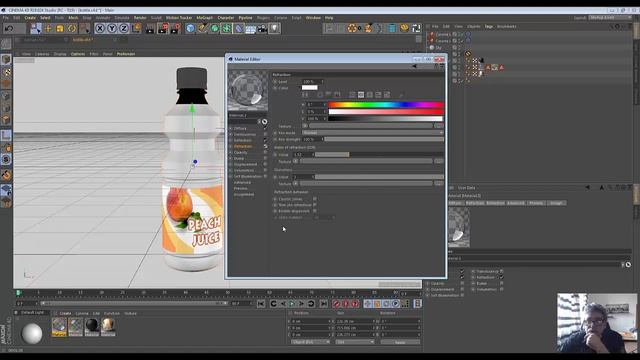Viewport: 640px width, 360px height.
Task: Click the Undo arrow icon
Action: 9,28
